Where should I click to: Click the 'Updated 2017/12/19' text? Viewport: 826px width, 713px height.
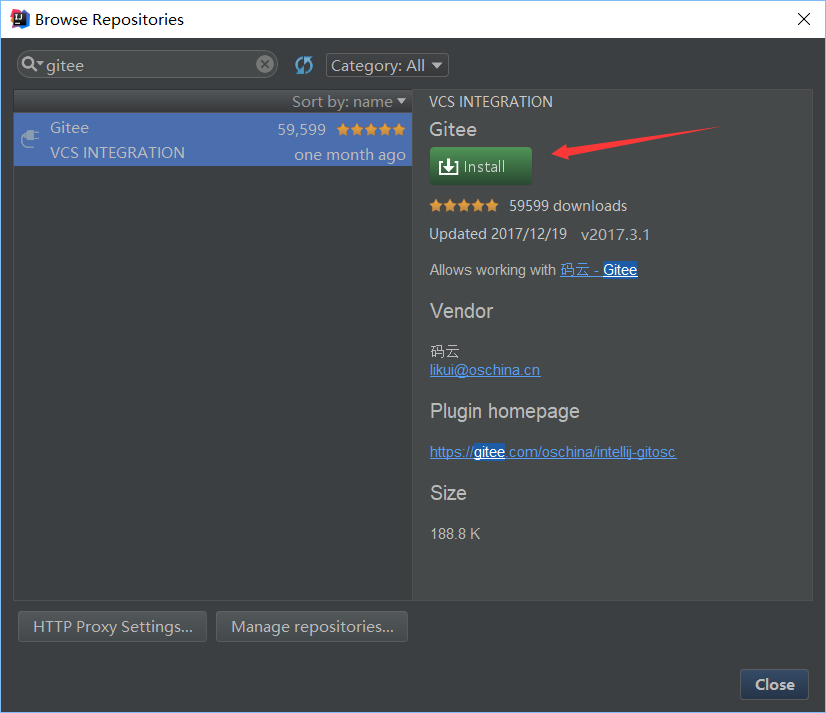tap(498, 234)
